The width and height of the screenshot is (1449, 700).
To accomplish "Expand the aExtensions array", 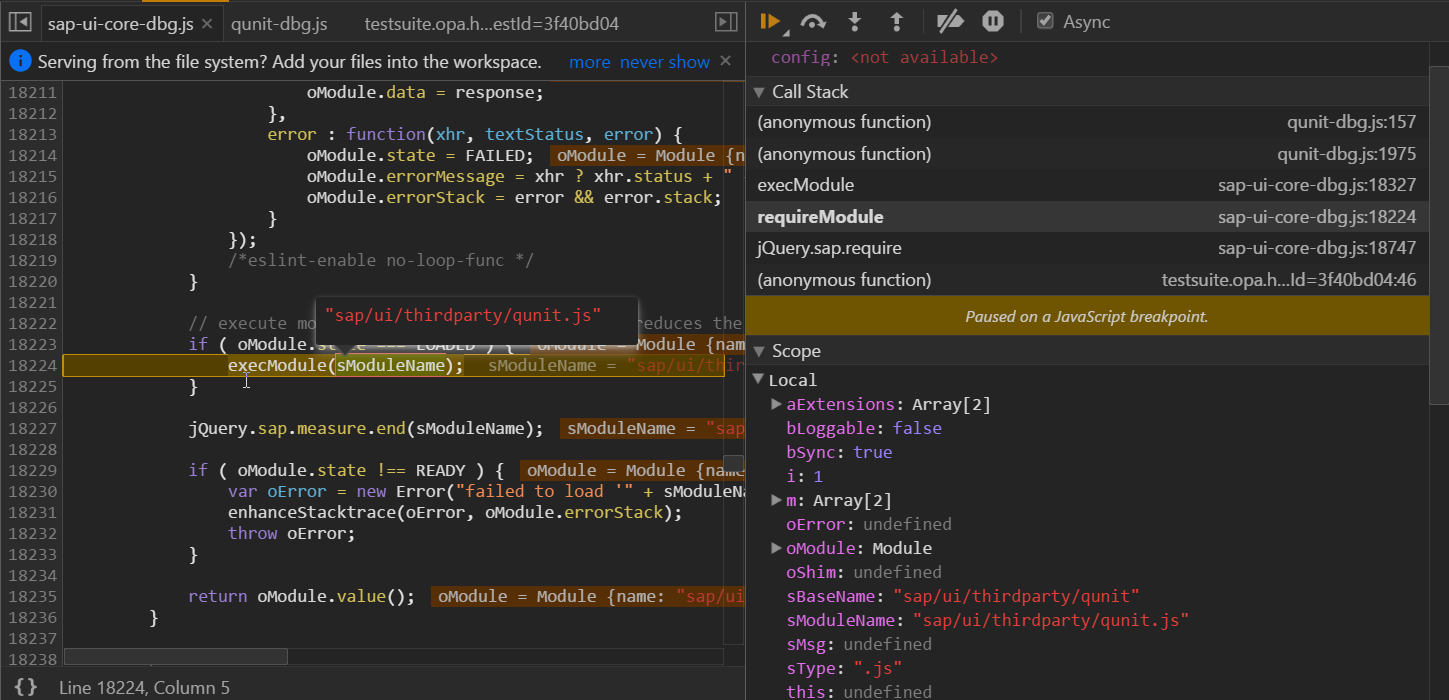I will point(777,404).
